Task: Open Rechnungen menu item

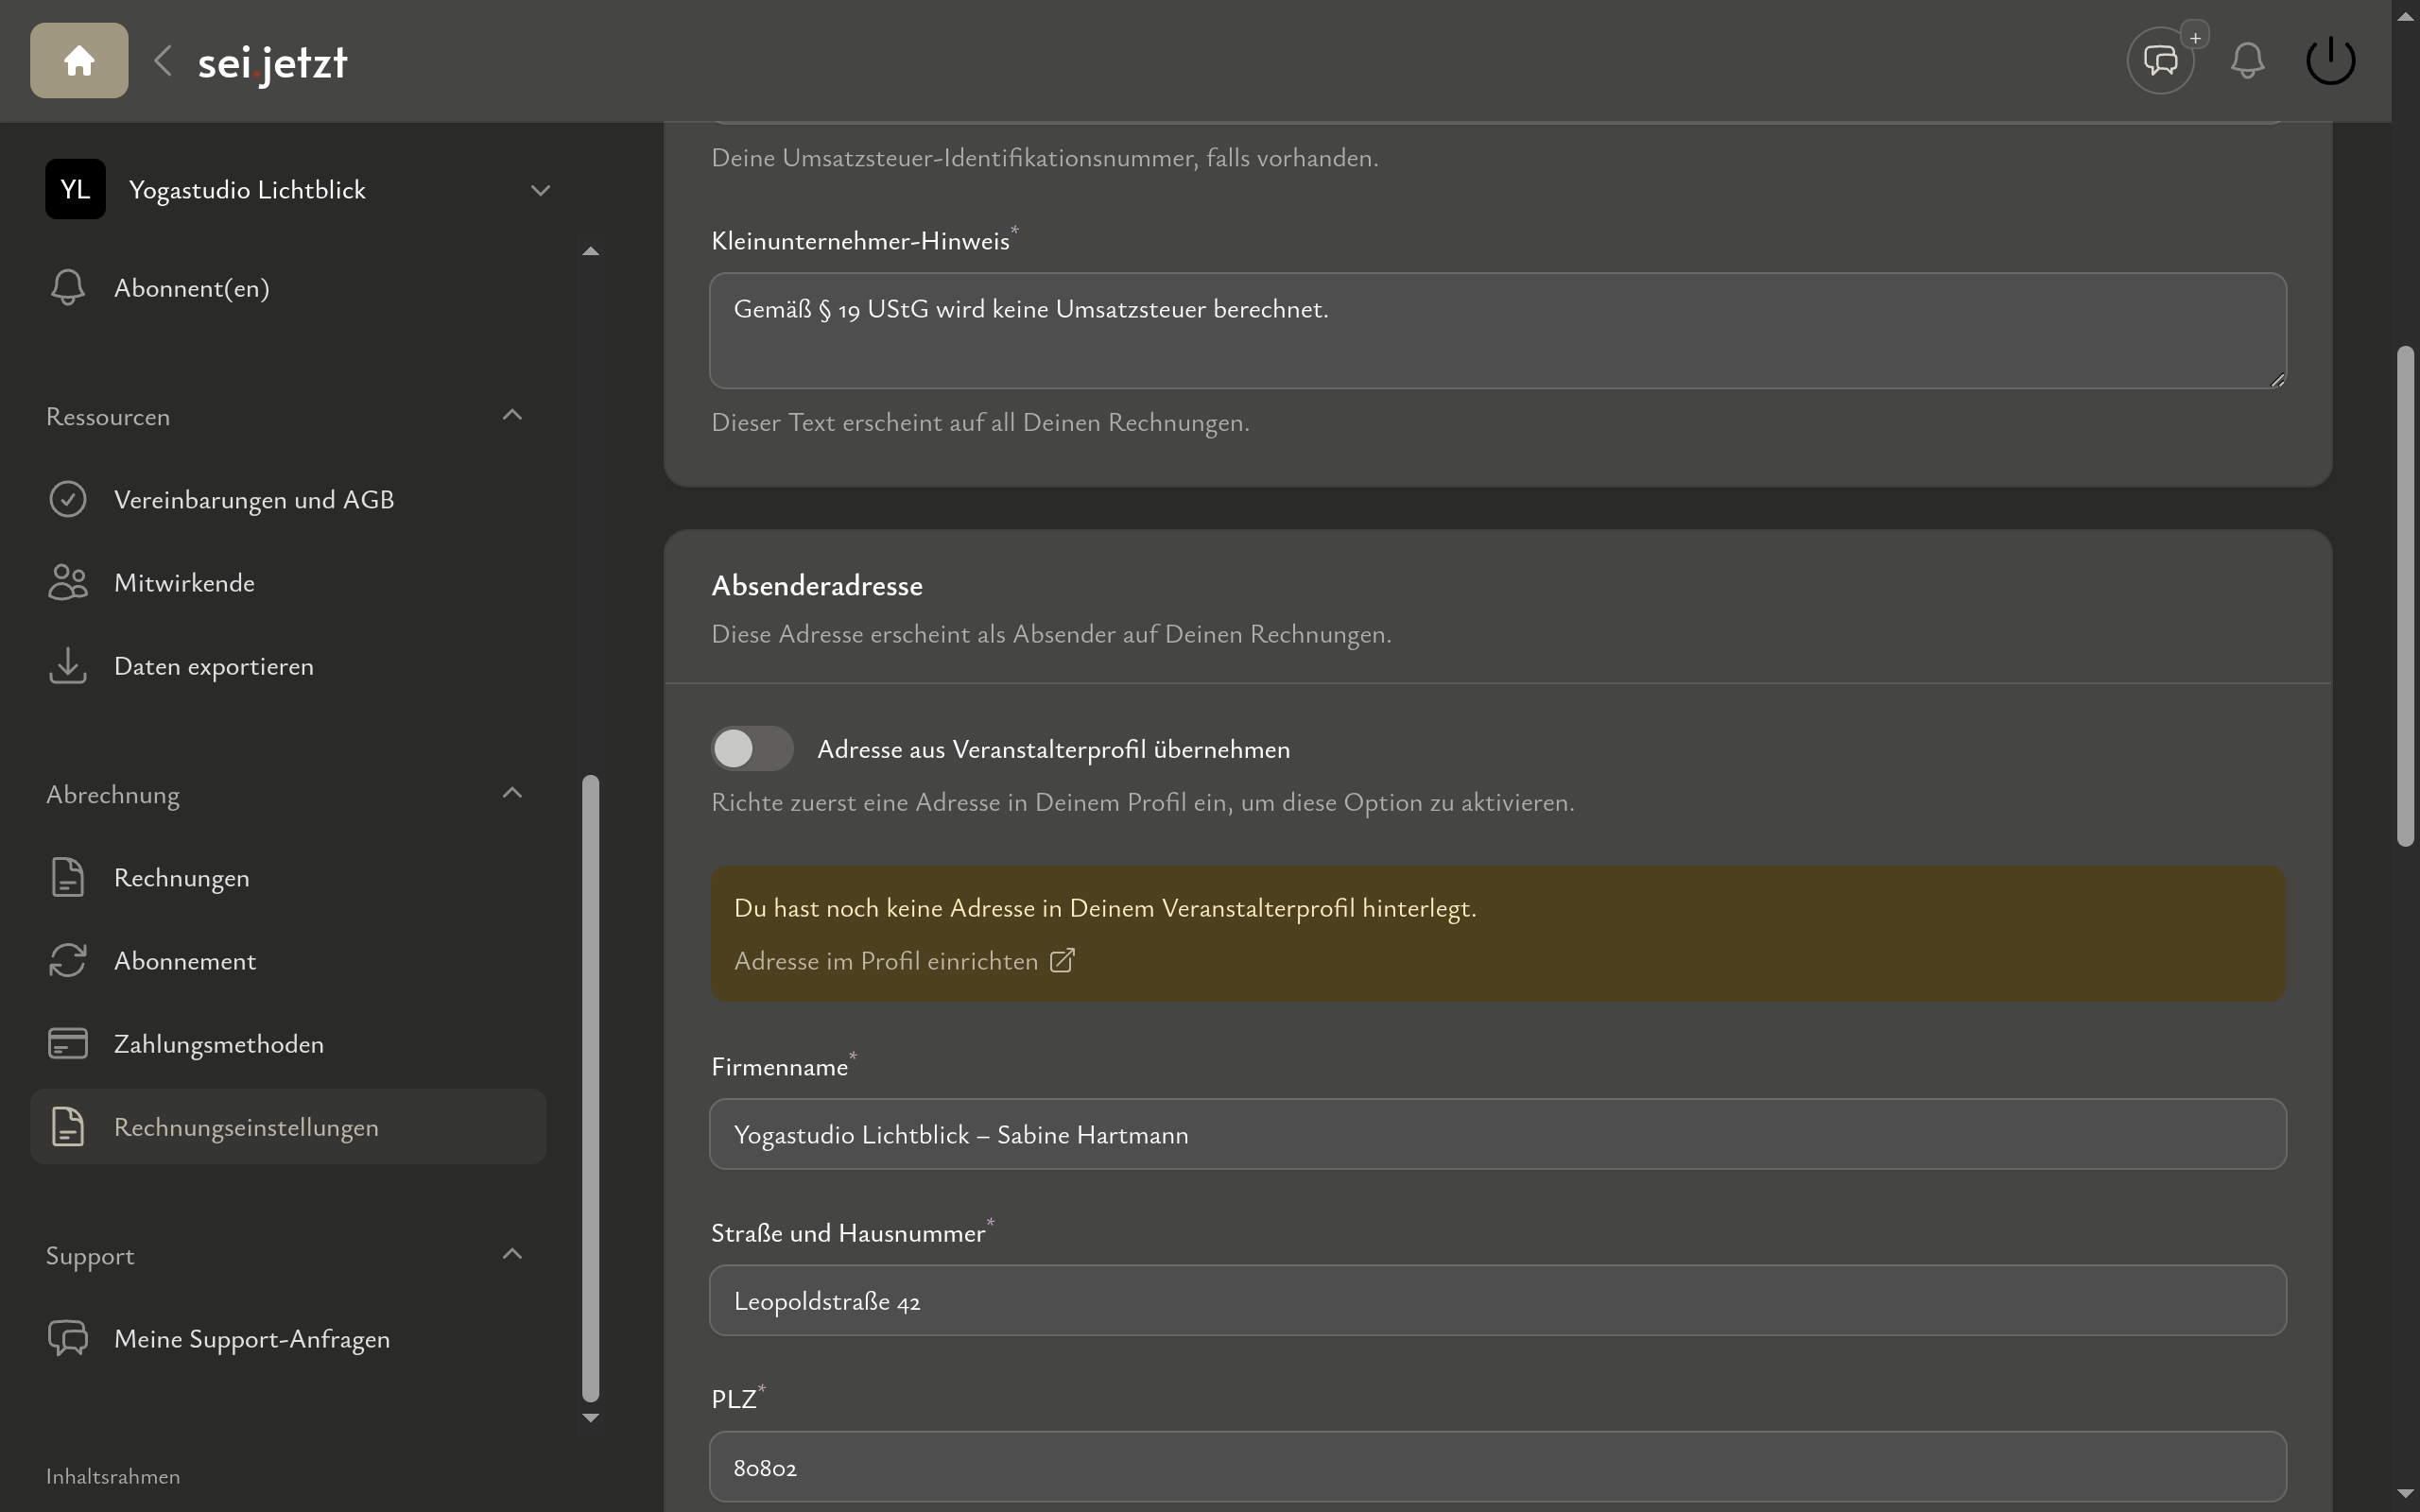Action: (181, 878)
